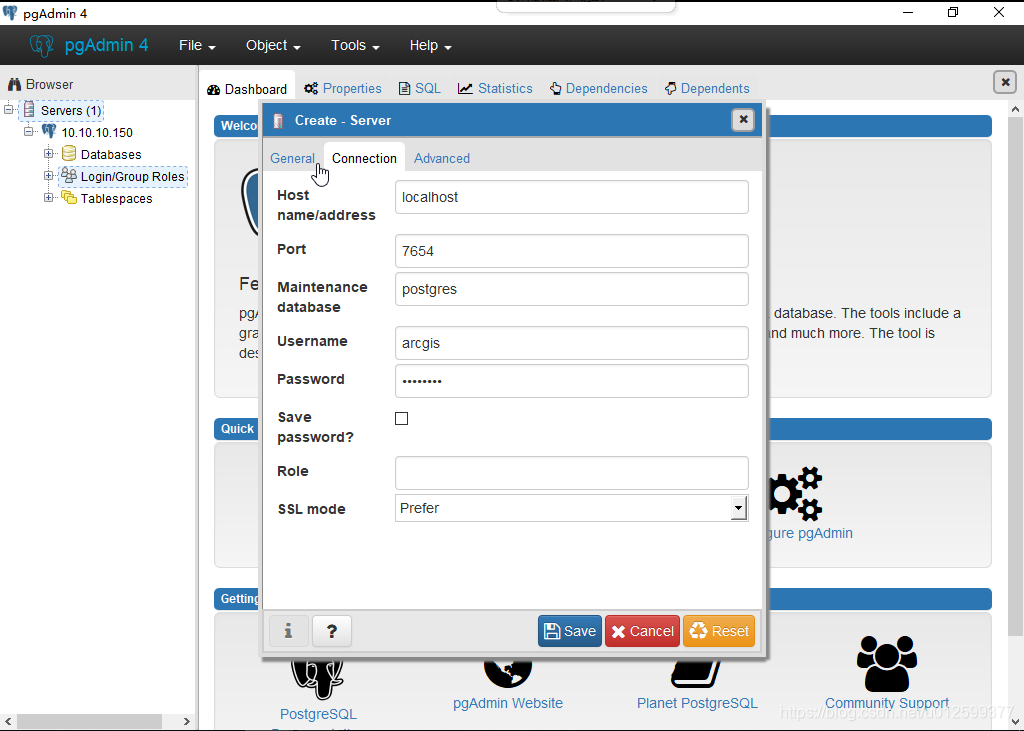This screenshot has width=1024, height=731.
Task: Expand the Login/Group Roles node
Action: [48, 176]
